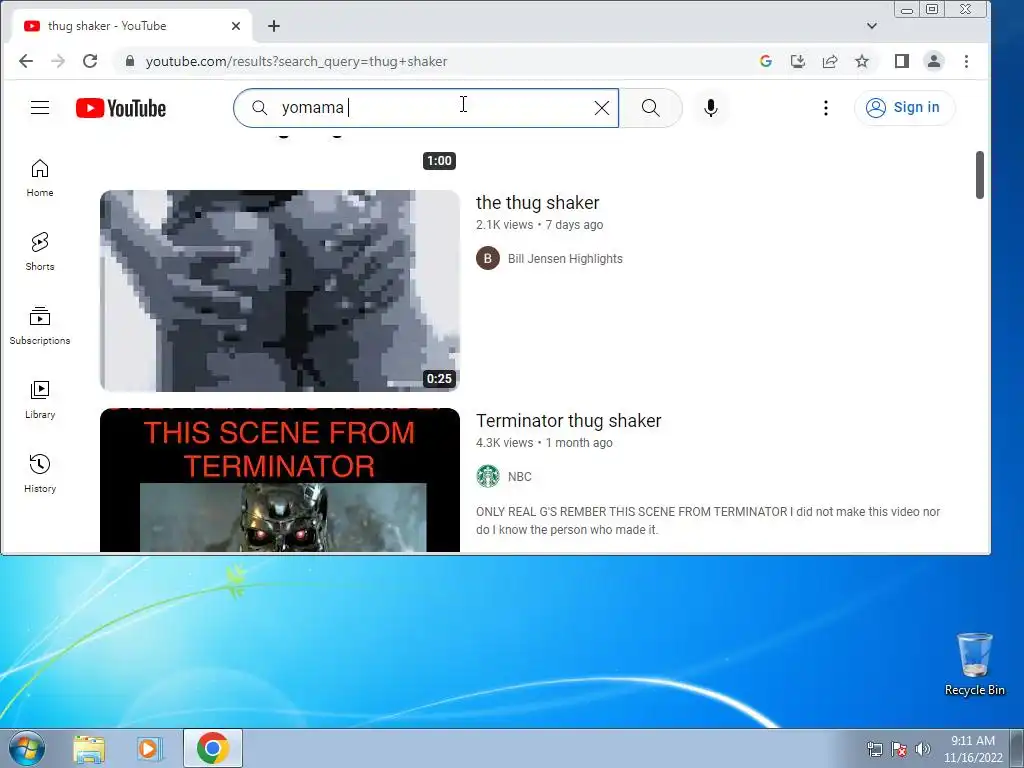
Task: Open the Action Center flag icon
Action: click(899, 749)
